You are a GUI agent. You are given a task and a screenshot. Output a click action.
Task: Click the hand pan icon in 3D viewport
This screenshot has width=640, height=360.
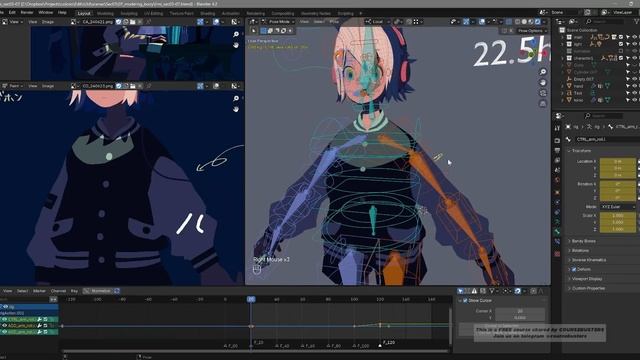point(543,82)
